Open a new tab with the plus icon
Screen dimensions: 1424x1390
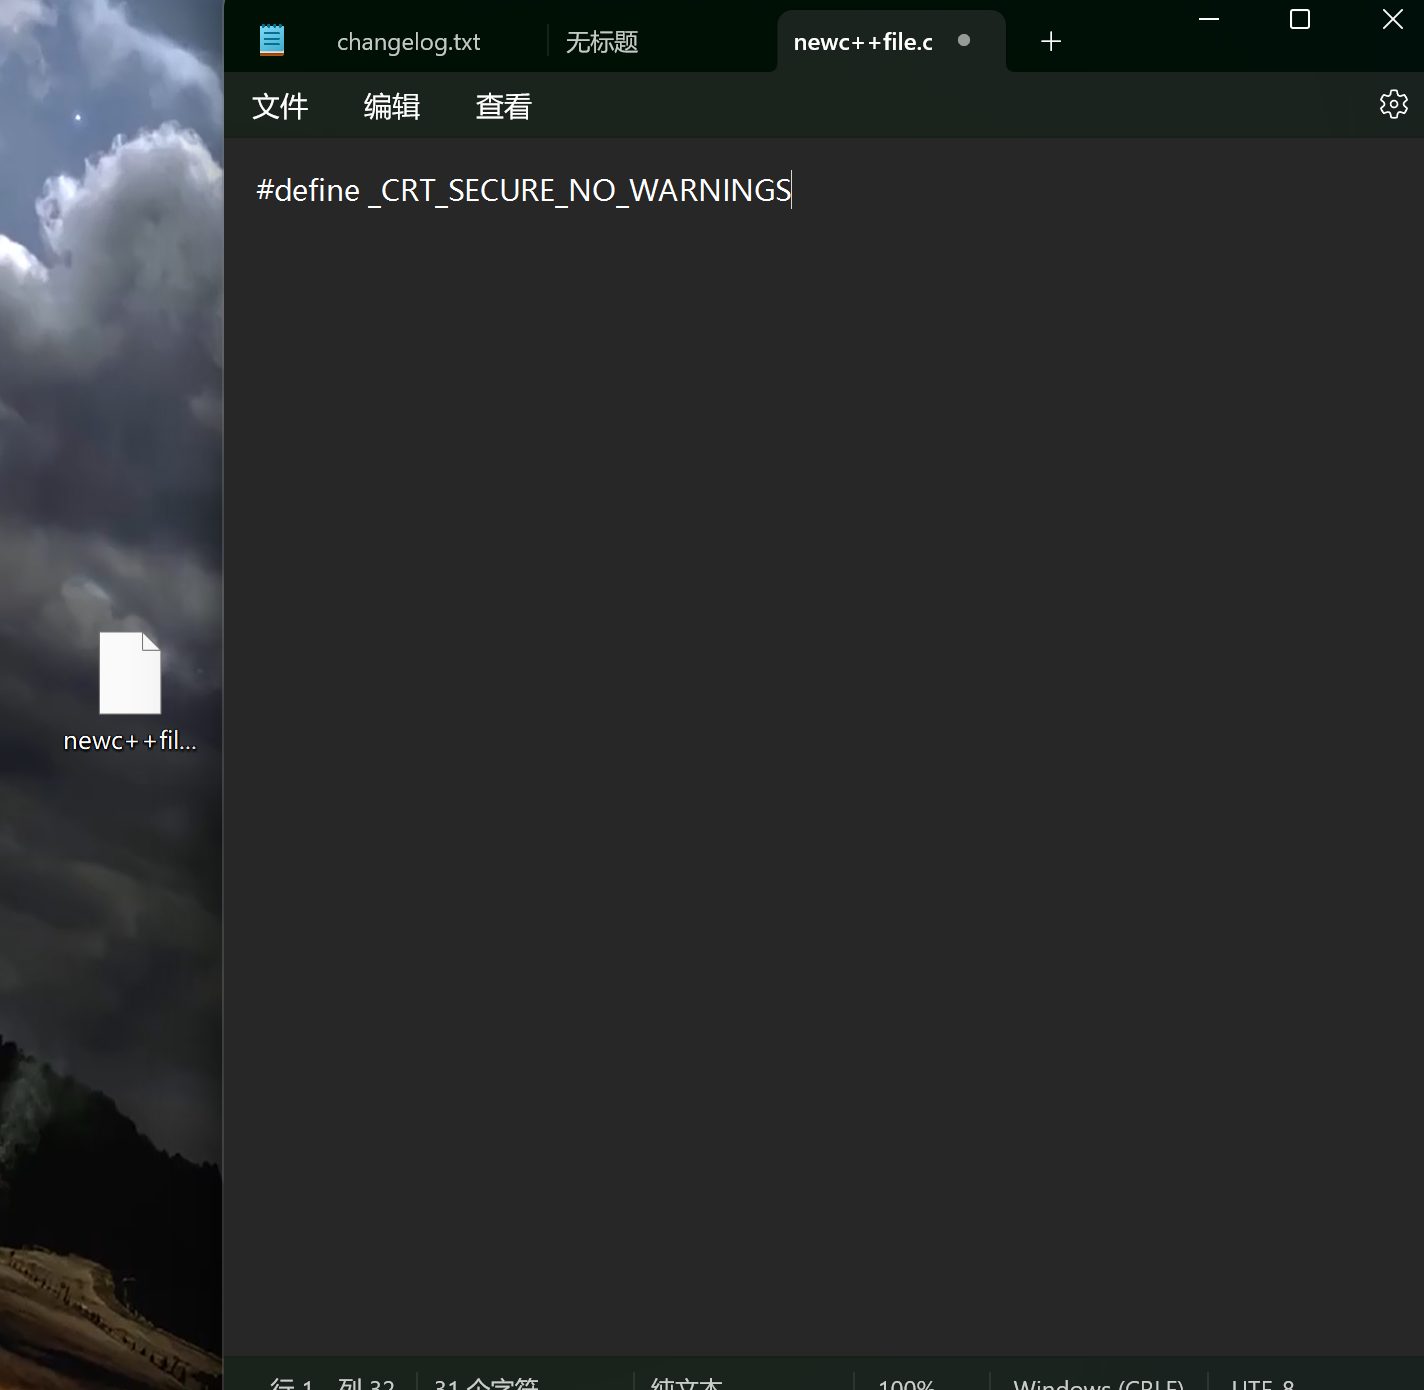[1050, 41]
